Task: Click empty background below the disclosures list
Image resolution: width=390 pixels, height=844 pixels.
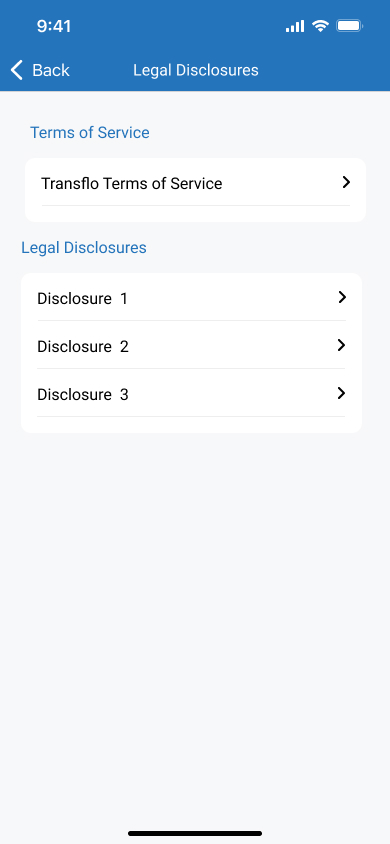Action: coord(195,619)
